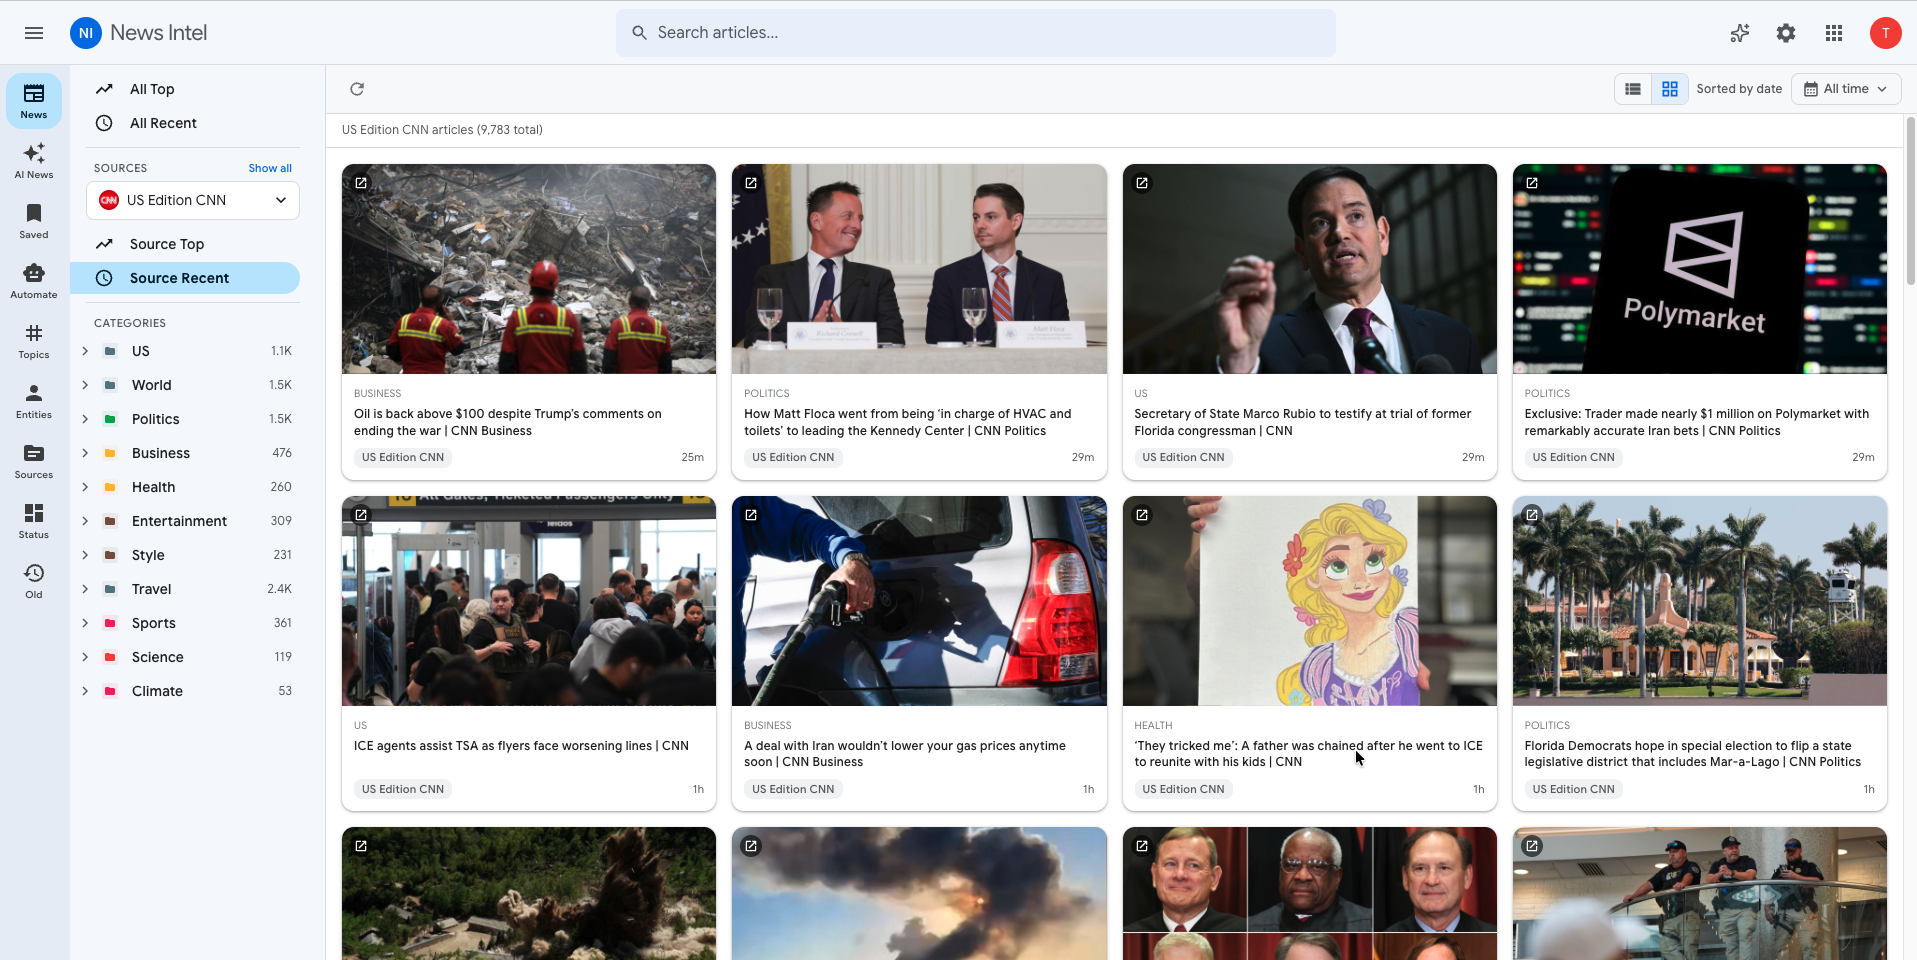1917x960 pixels.
Task: Open the Topics hashtag section
Action: pyautogui.click(x=34, y=341)
